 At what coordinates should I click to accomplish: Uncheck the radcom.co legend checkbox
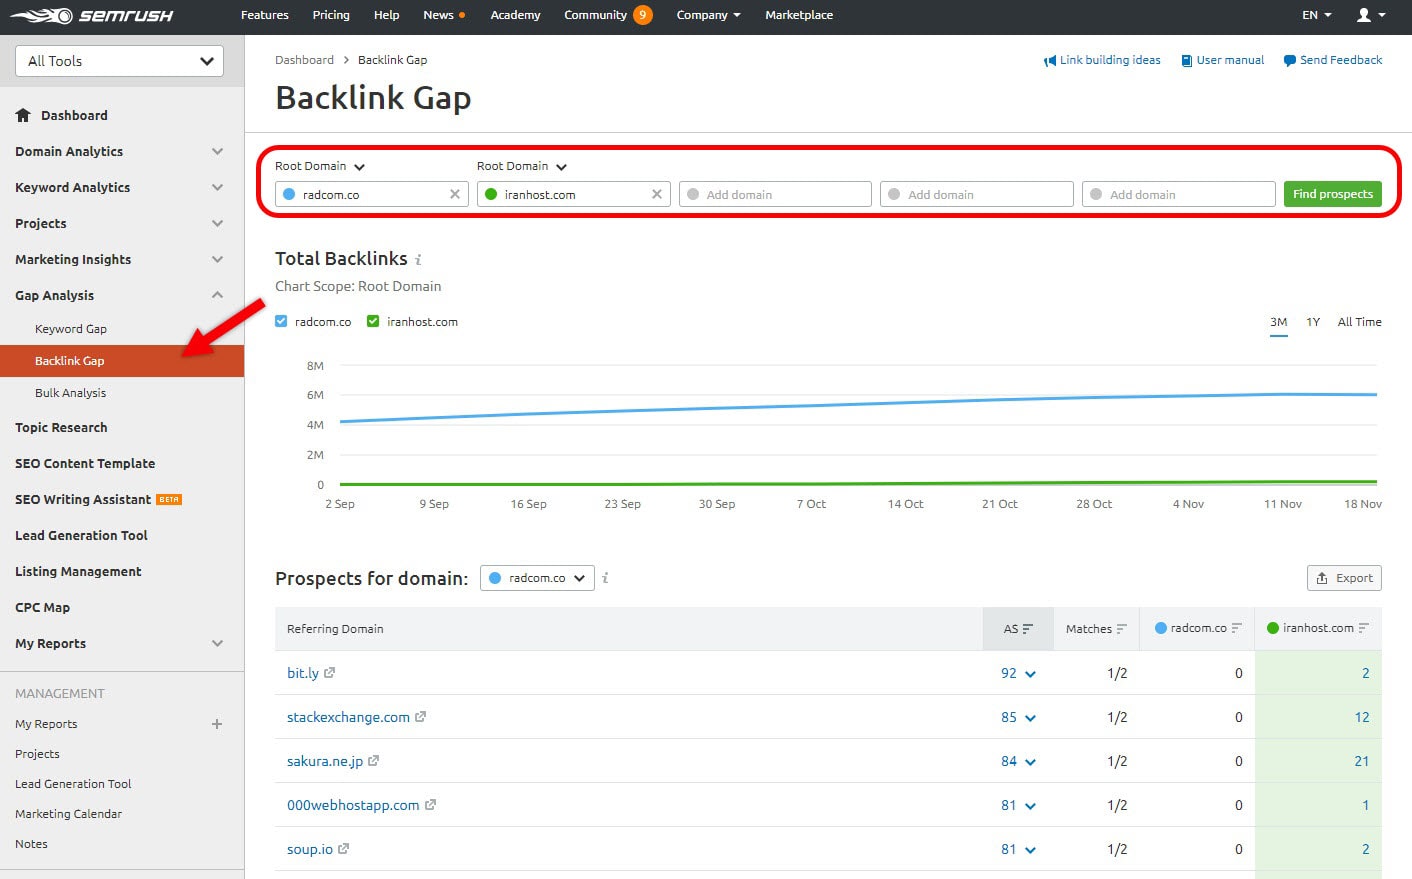pyautogui.click(x=281, y=321)
